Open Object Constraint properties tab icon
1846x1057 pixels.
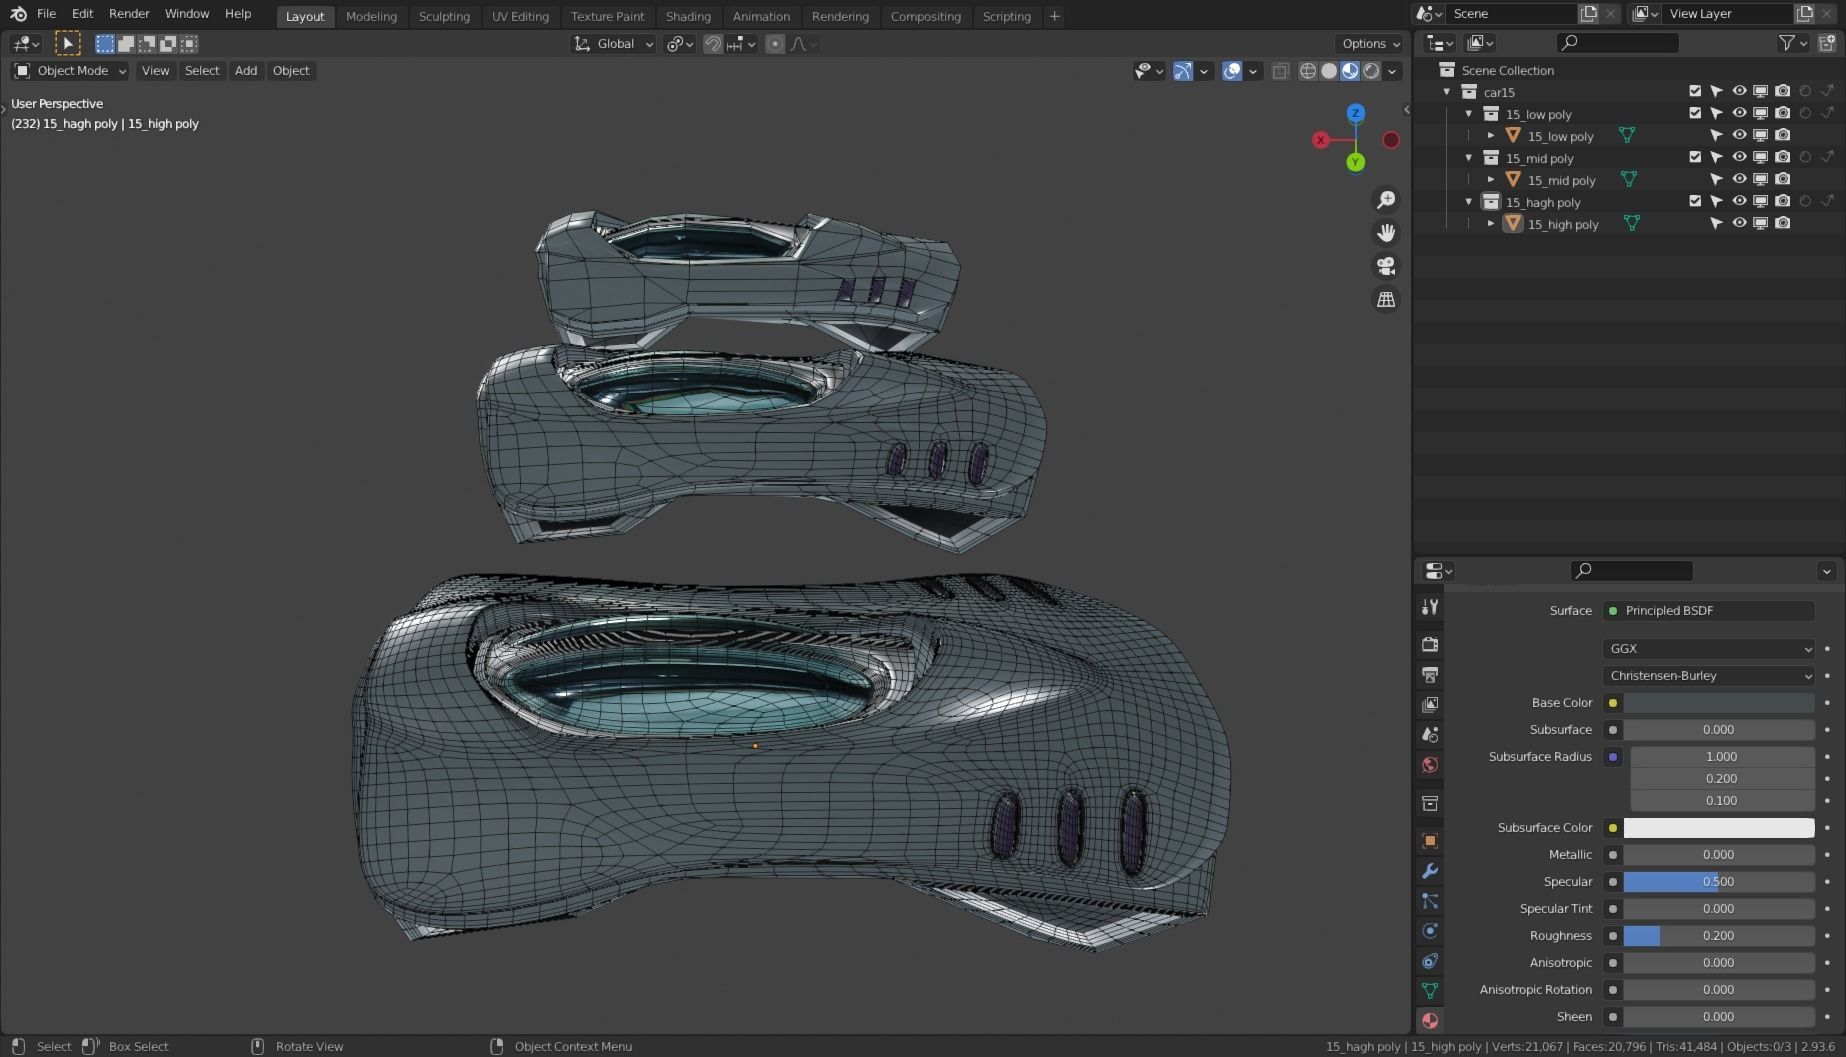[1430, 961]
